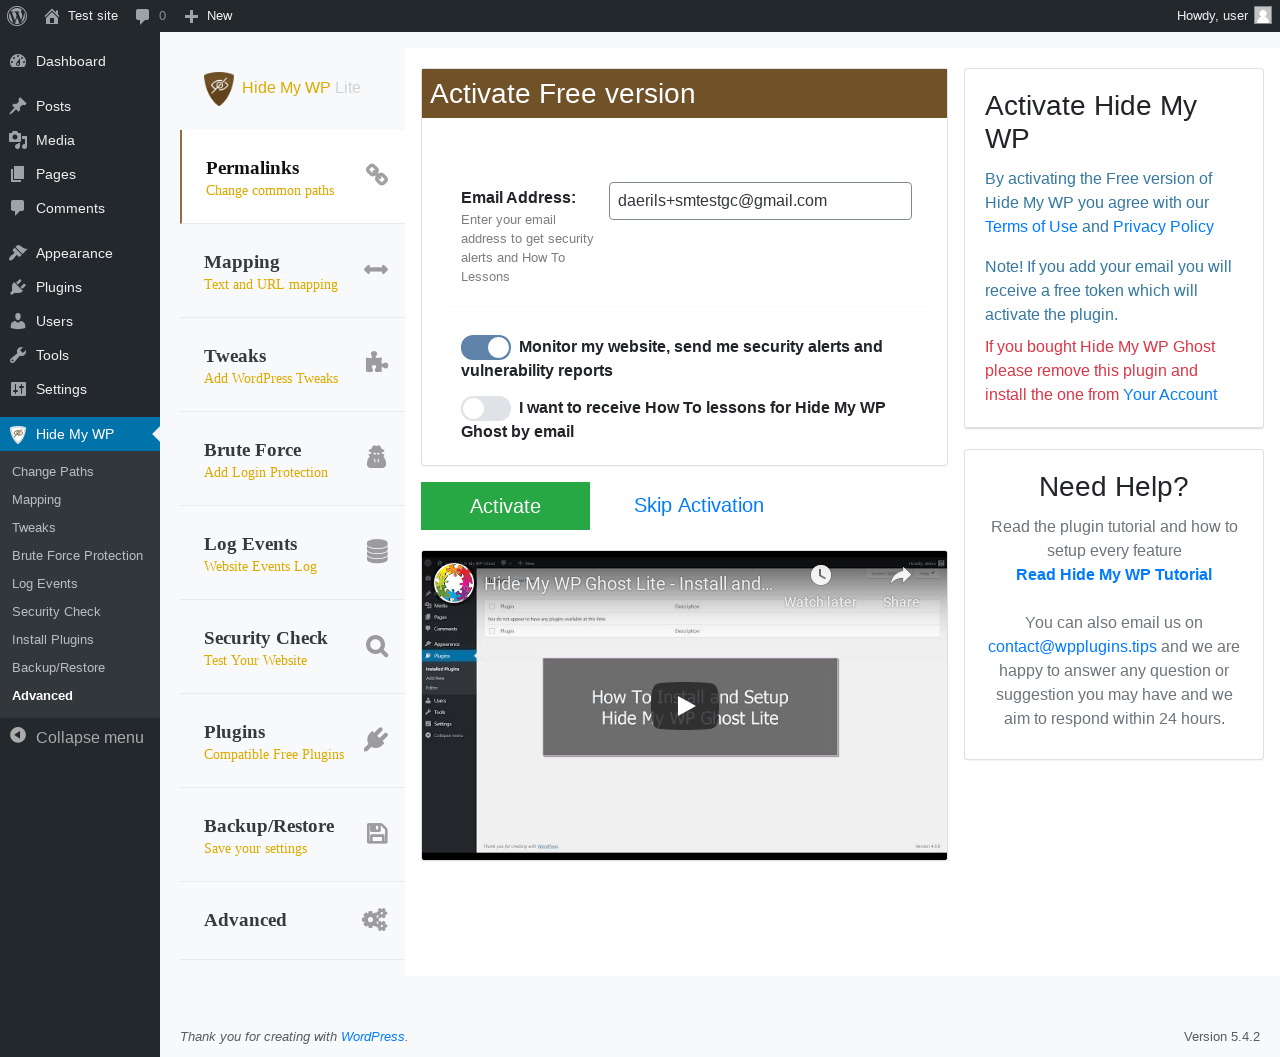The width and height of the screenshot is (1280, 1057).
Task: Open the Backup/Restore Save your settings tab
Action: (x=293, y=835)
